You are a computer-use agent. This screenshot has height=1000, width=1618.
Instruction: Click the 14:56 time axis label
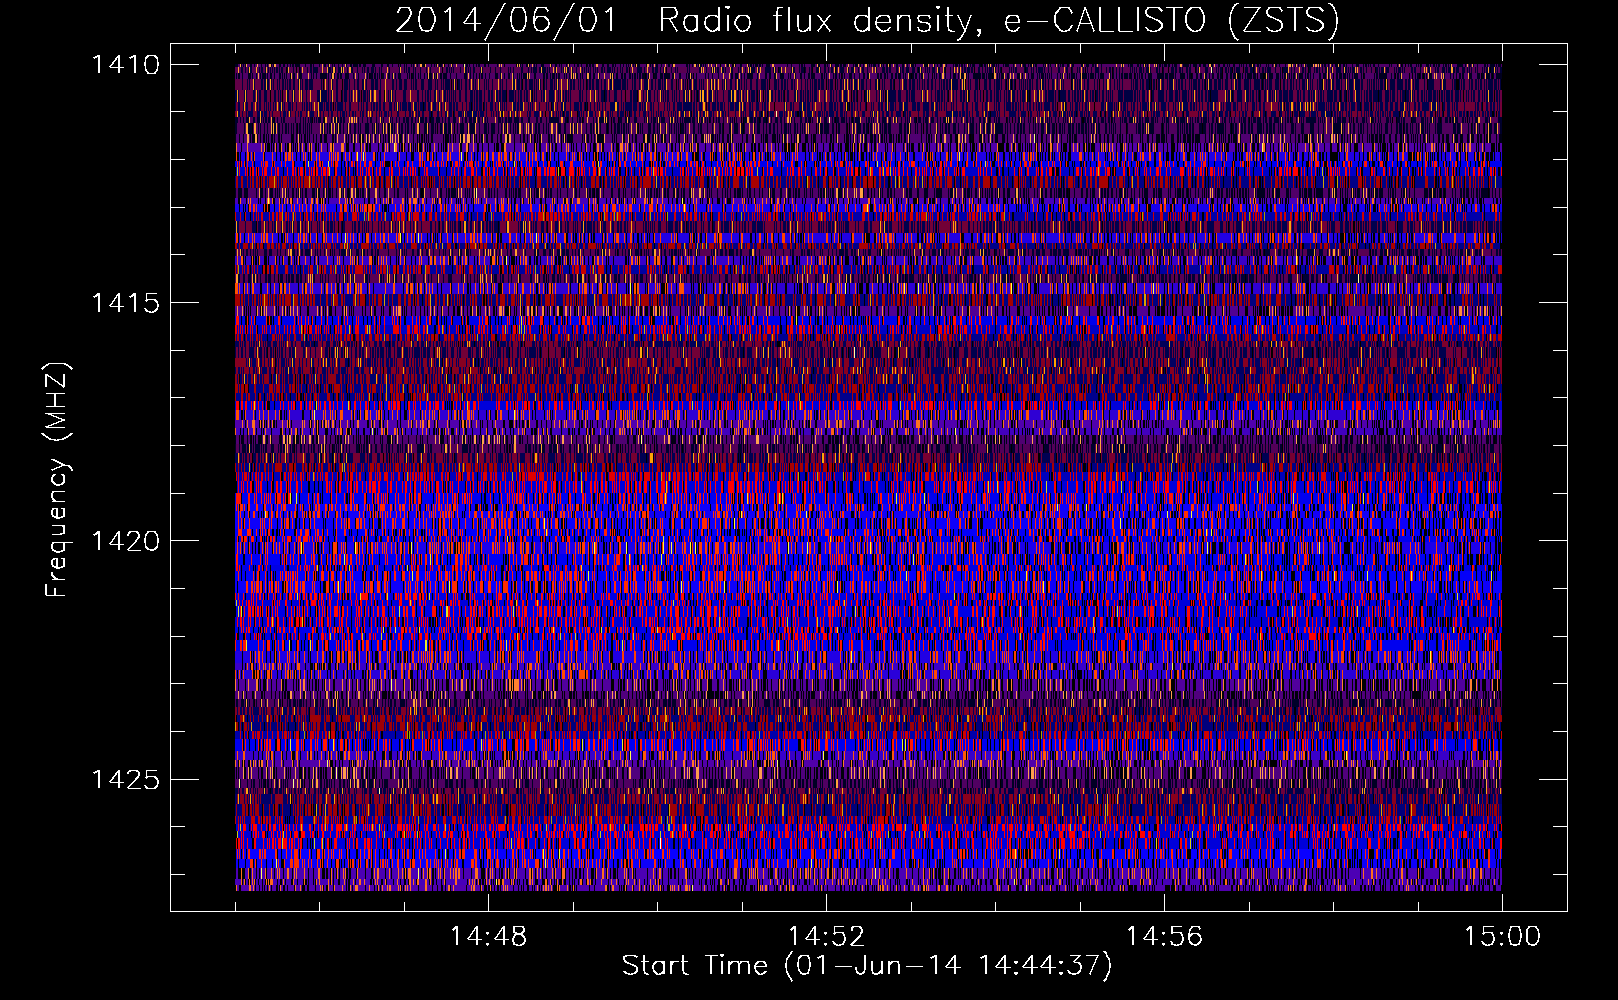point(1164,937)
